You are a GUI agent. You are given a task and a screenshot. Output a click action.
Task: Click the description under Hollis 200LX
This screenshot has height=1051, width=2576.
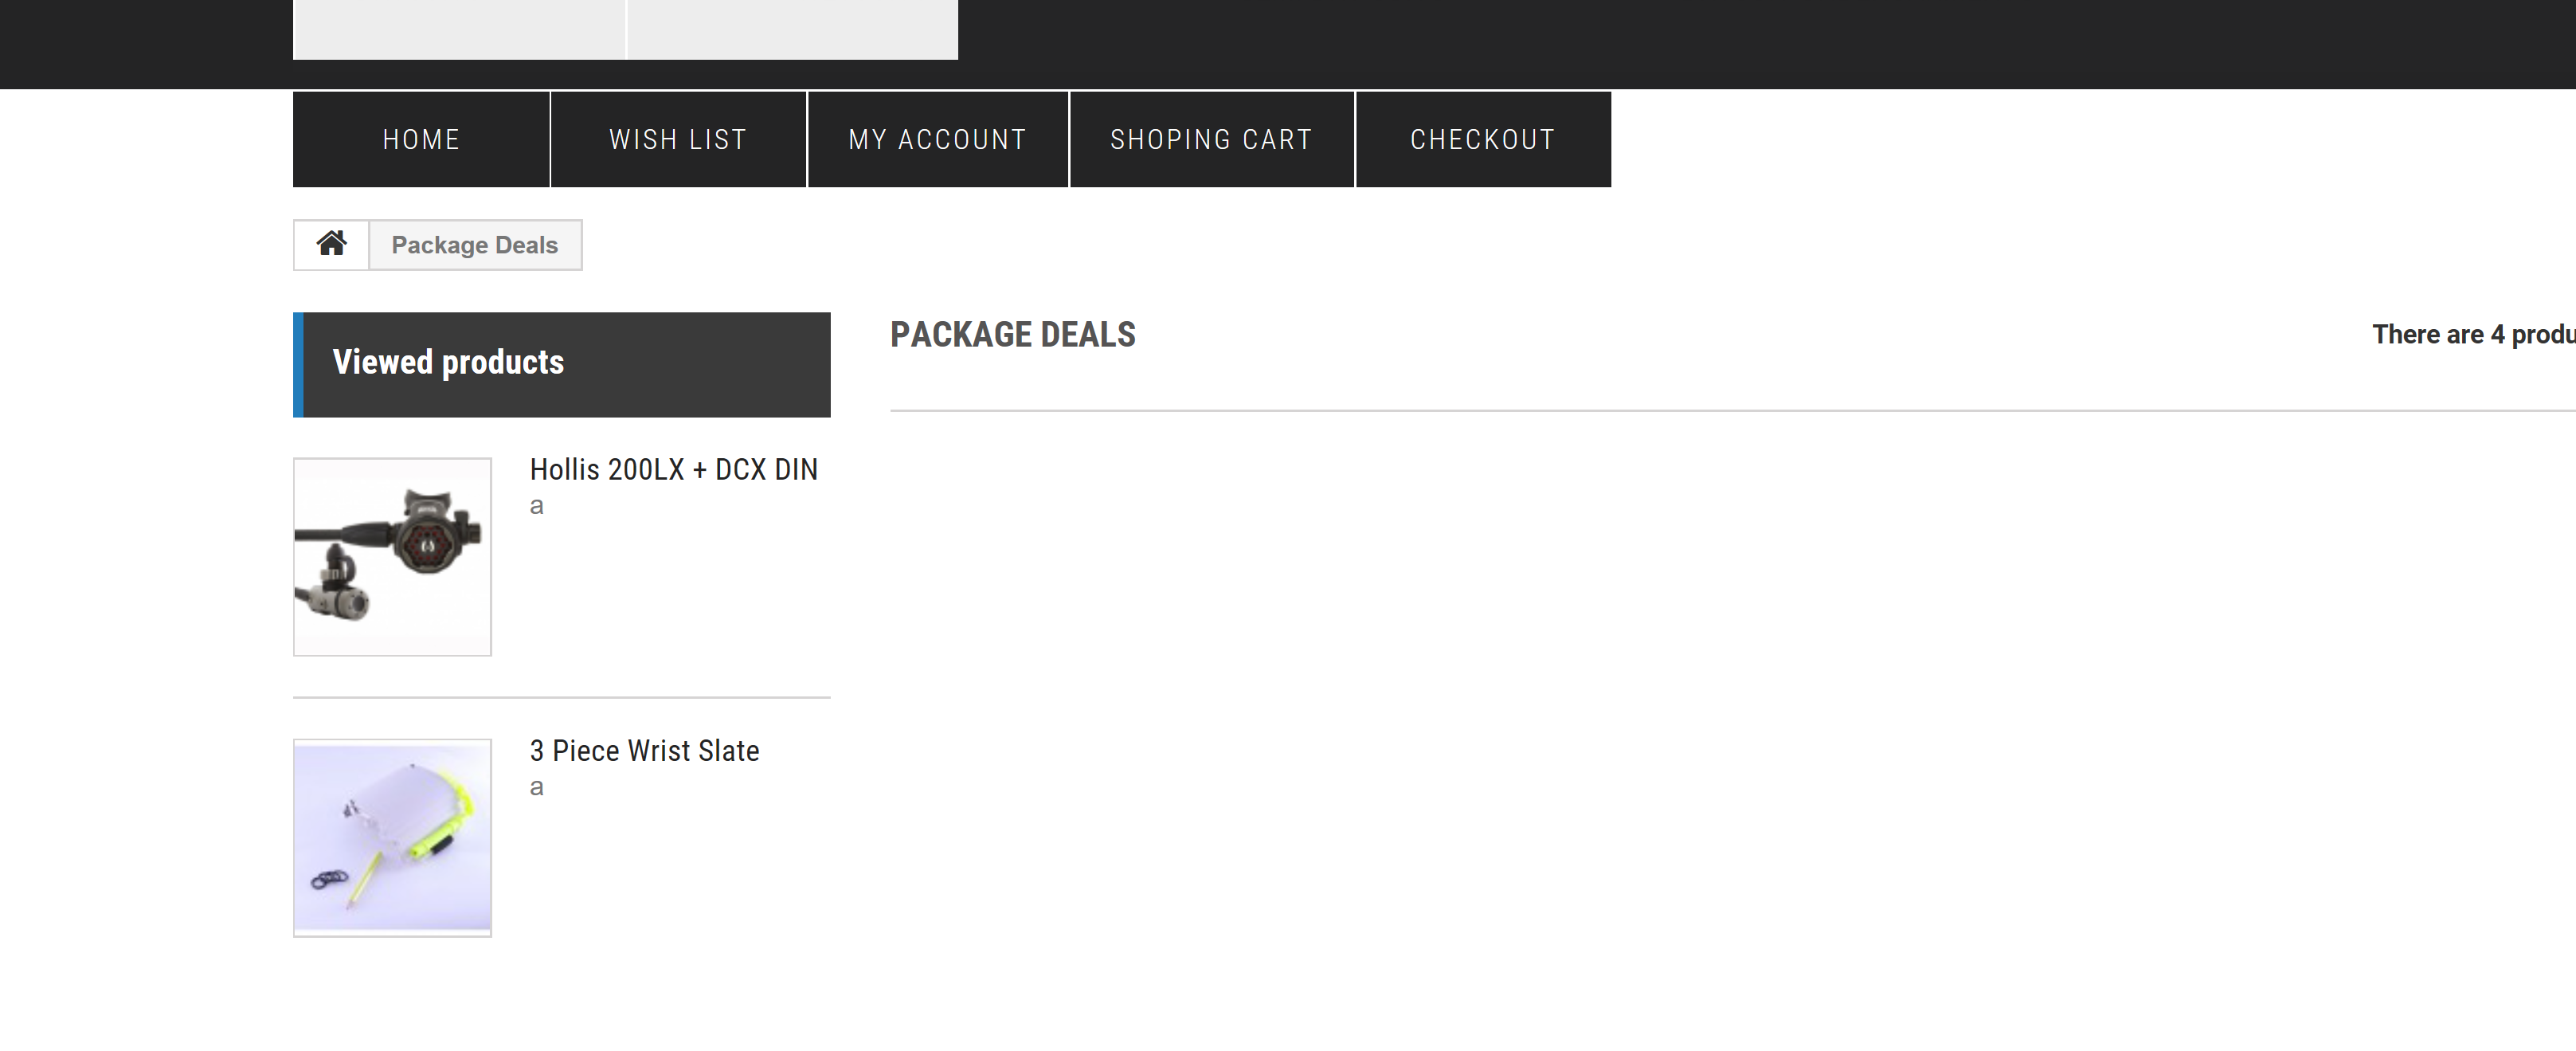tap(537, 506)
